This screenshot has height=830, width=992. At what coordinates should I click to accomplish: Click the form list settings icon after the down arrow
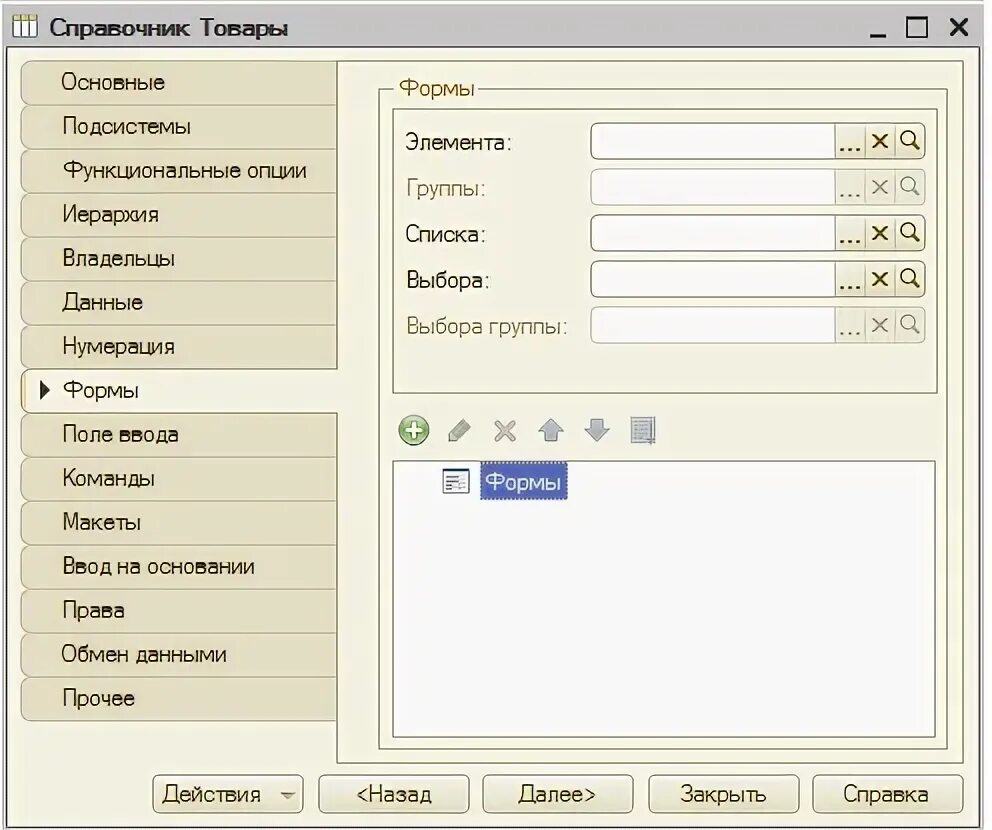643,431
